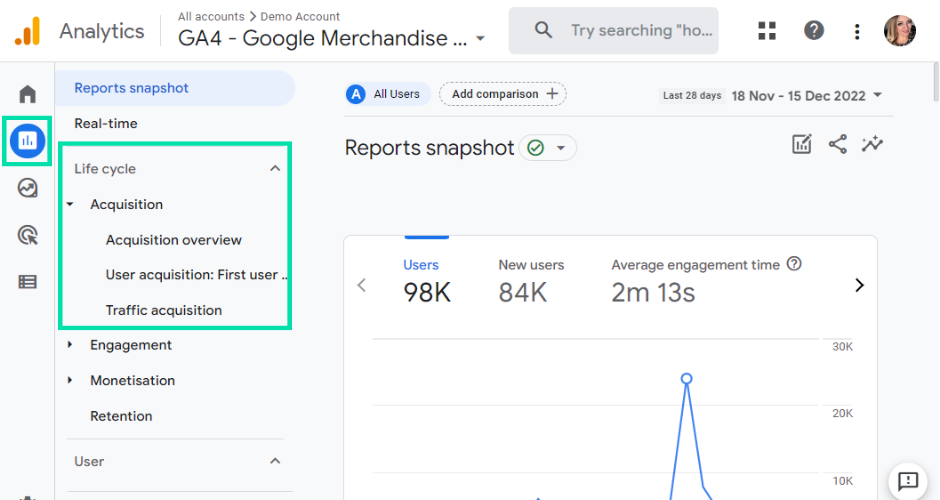Image resolution: width=940 pixels, height=500 pixels.
Task: Open the Insights sparkle icon
Action: [x=873, y=144]
